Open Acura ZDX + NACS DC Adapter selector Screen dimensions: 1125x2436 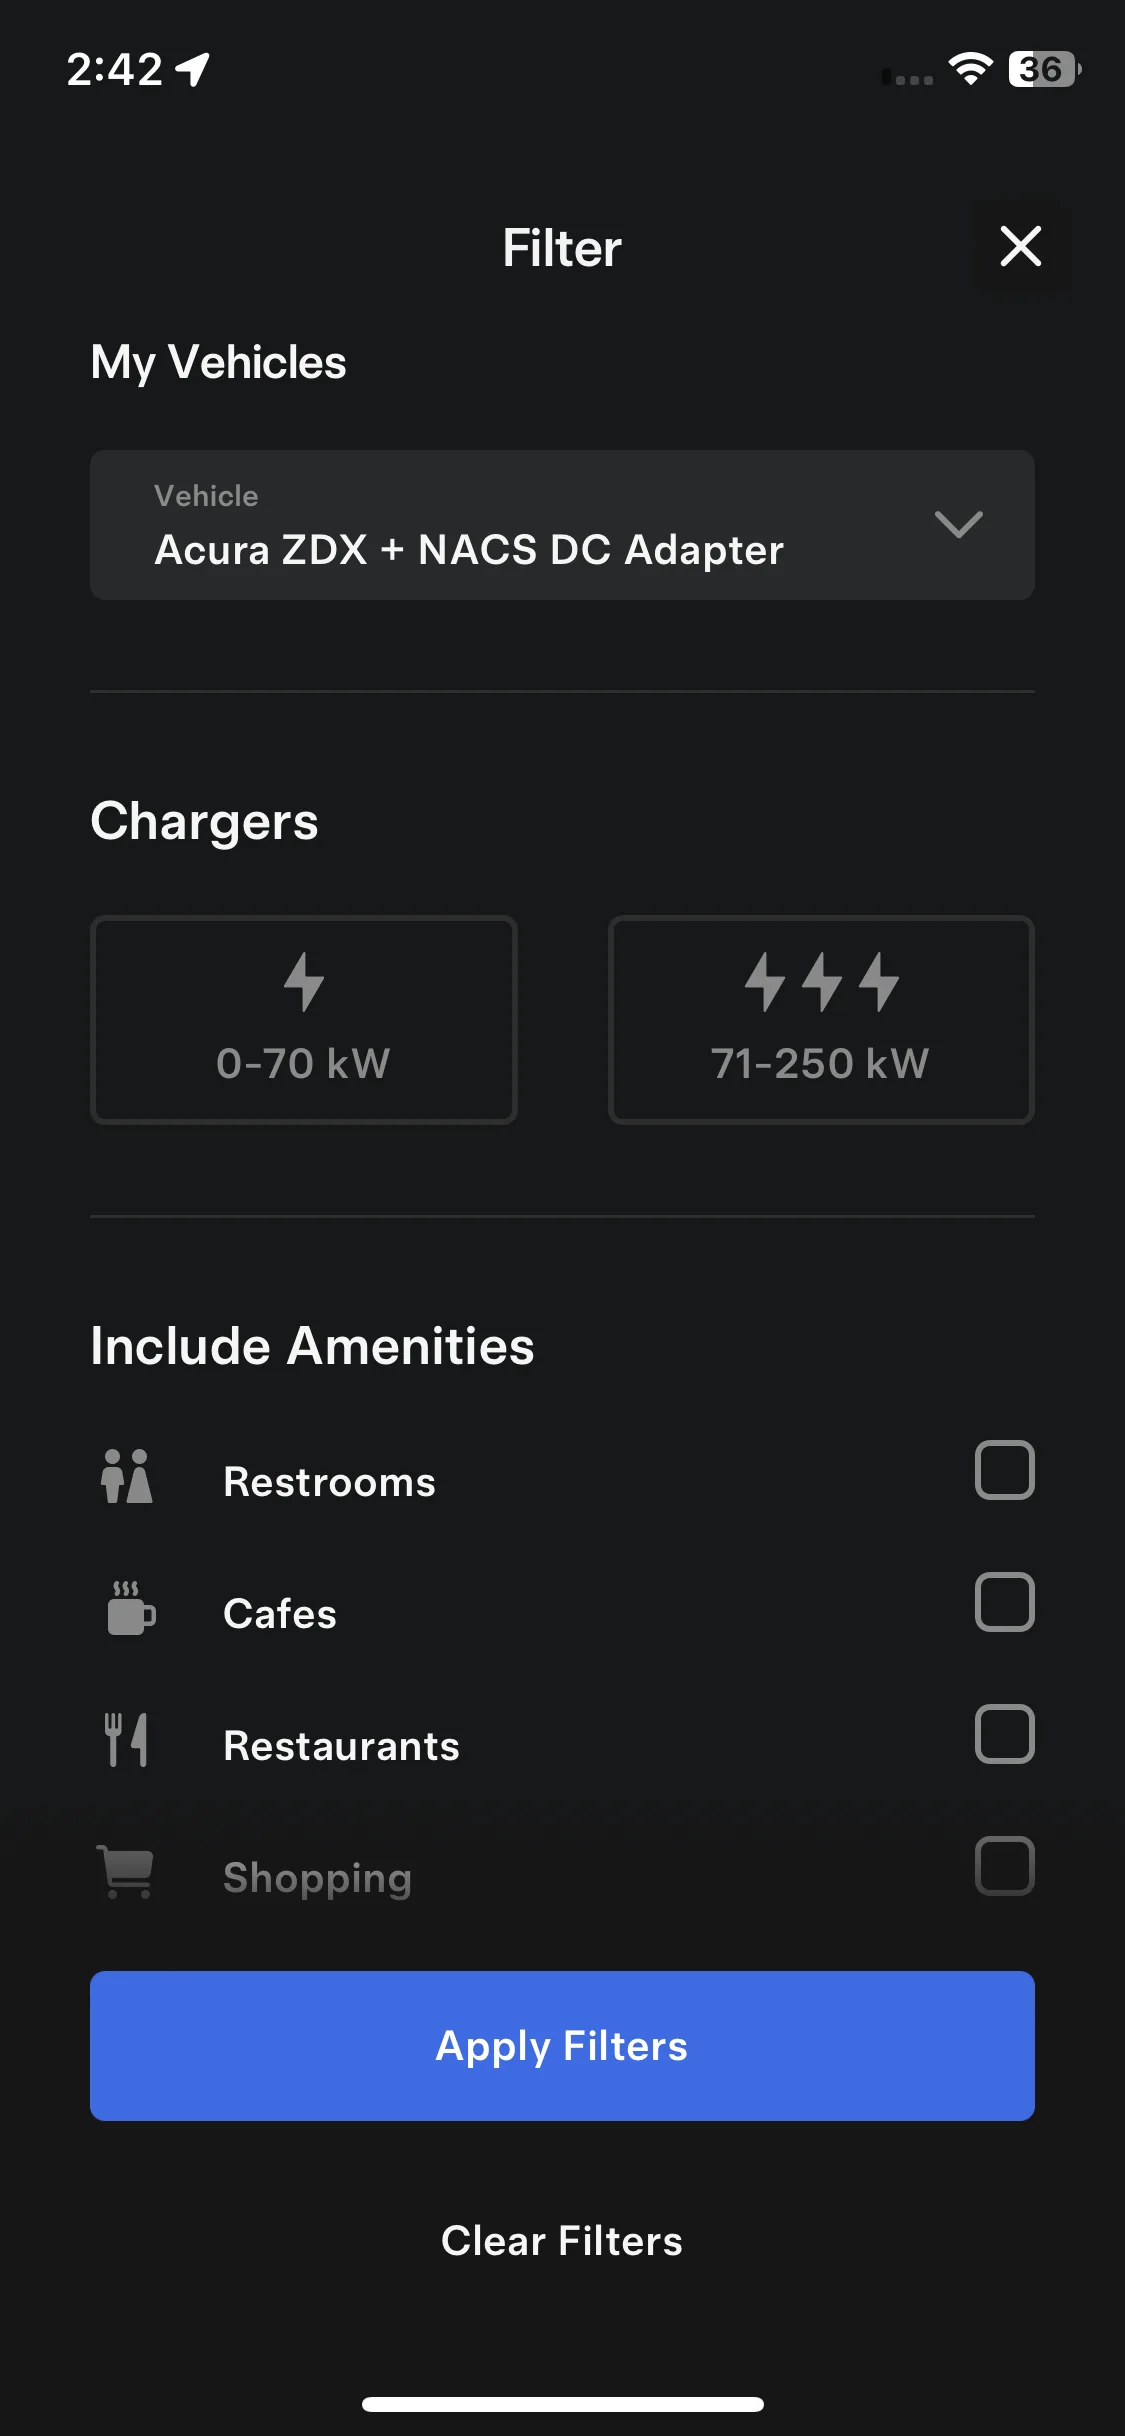(x=562, y=525)
